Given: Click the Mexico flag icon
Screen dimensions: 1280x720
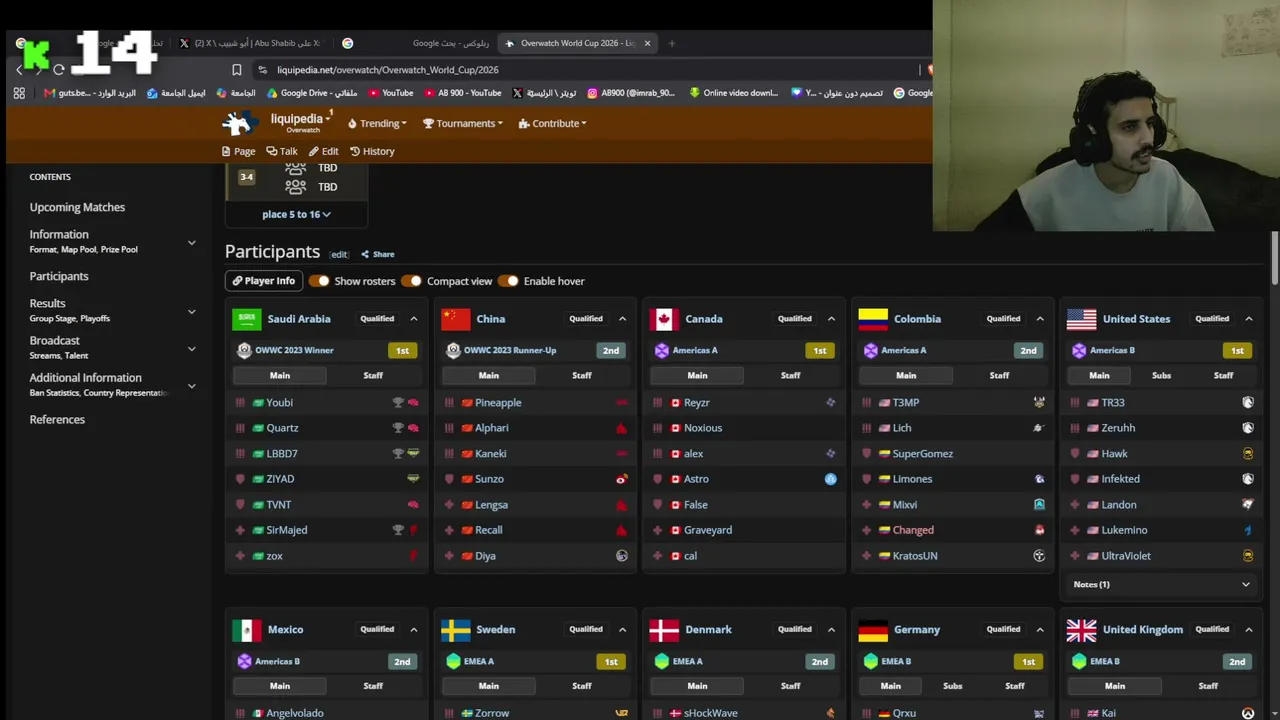Looking at the screenshot, I should [x=246, y=630].
